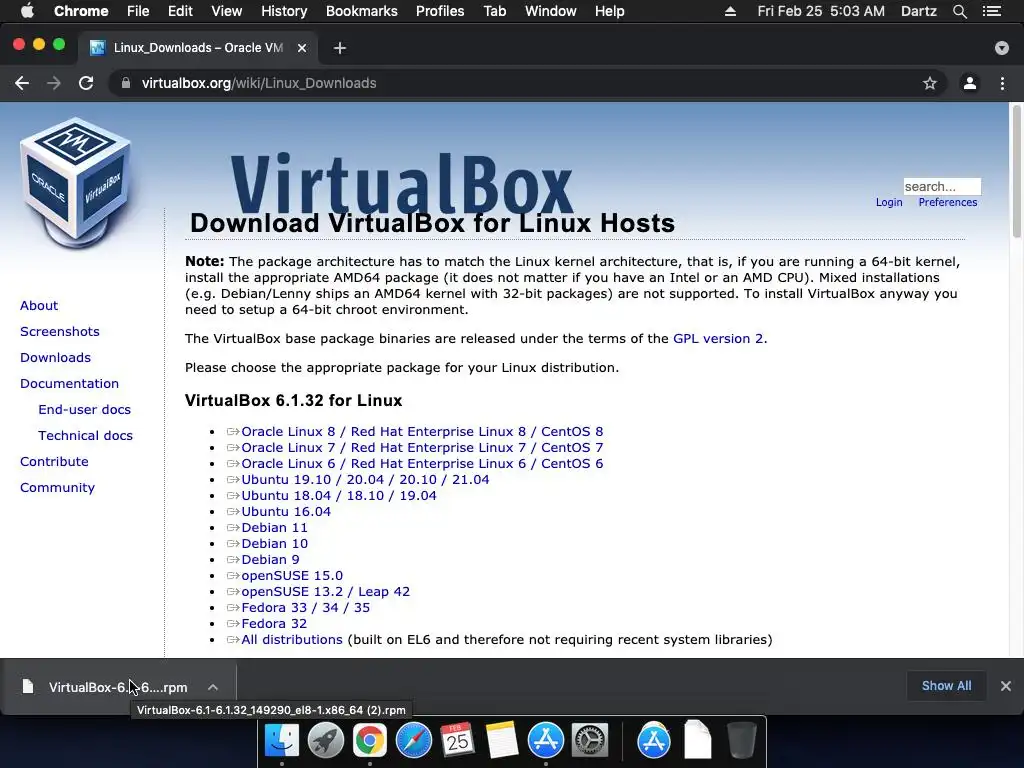Close the Linux_Downloads tab
This screenshot has height=768, width=1024.
(302, 48)
